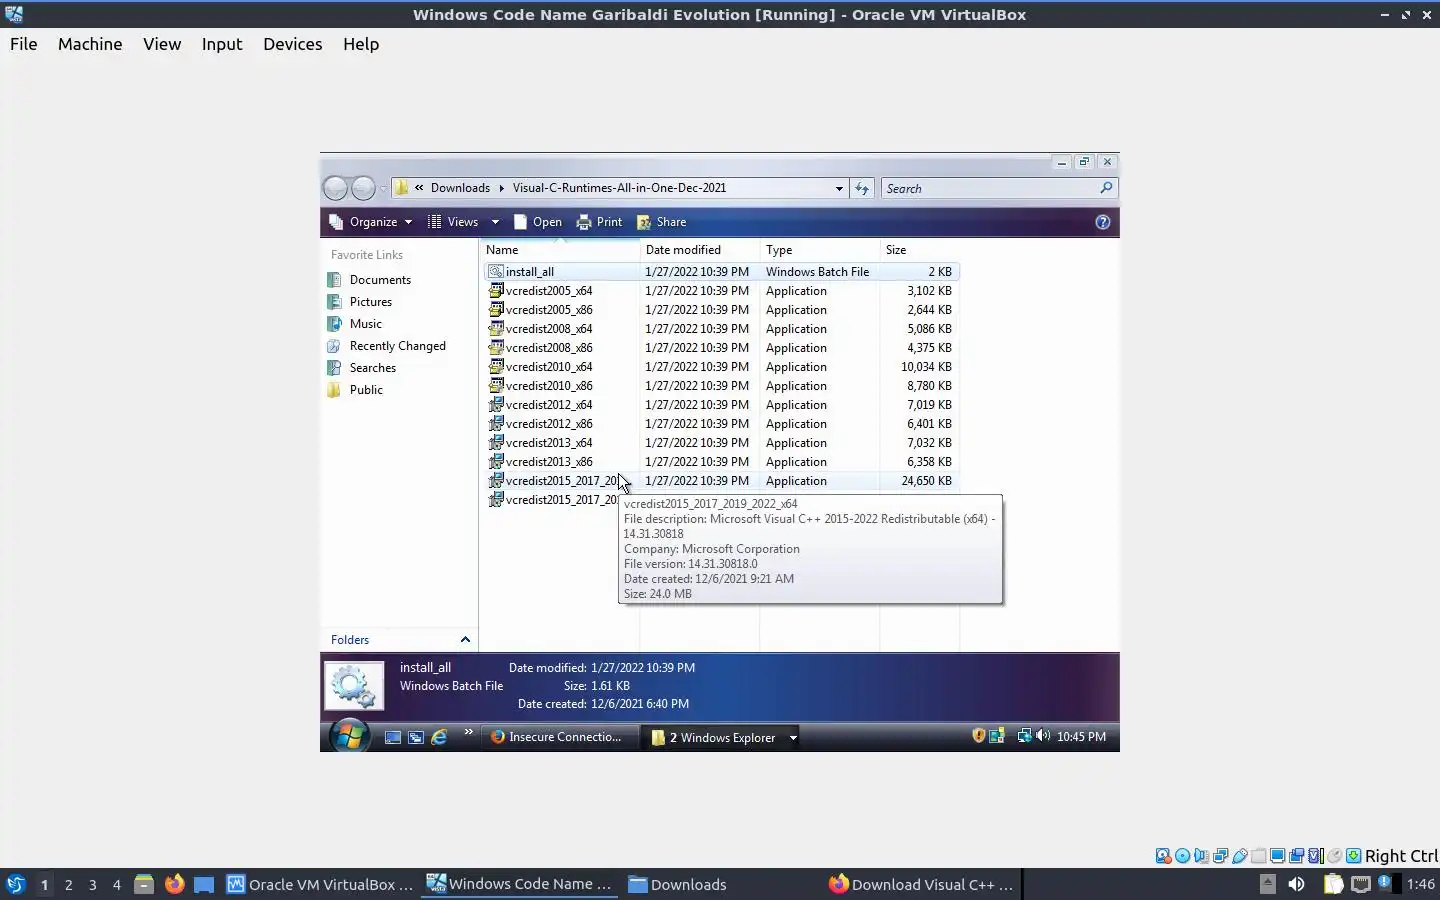Click Windows Security shield tray icon
1440x900 pixels.
pos(979,736)
